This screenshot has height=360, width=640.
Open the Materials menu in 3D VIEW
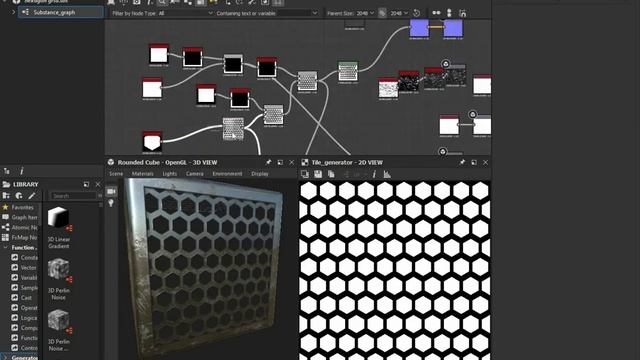142,173
